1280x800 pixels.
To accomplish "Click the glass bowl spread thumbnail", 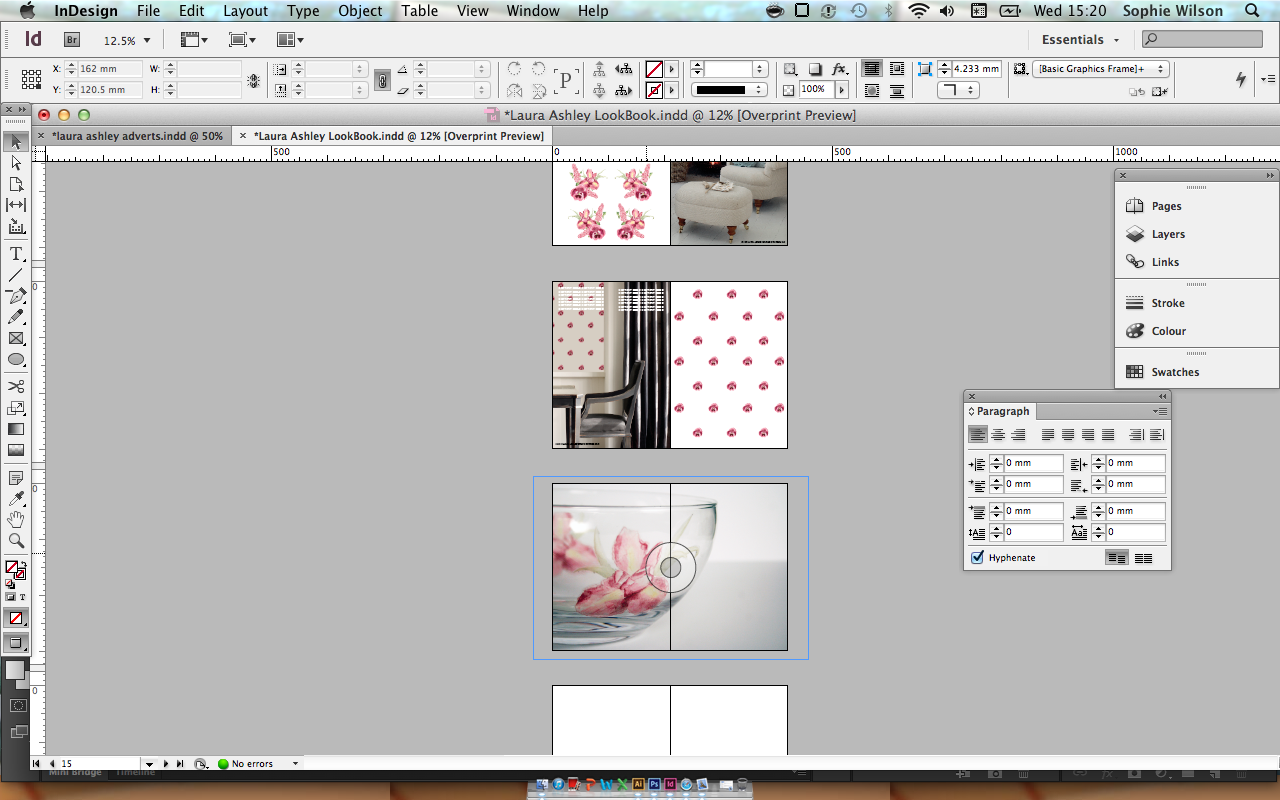I will click(670, 567).
